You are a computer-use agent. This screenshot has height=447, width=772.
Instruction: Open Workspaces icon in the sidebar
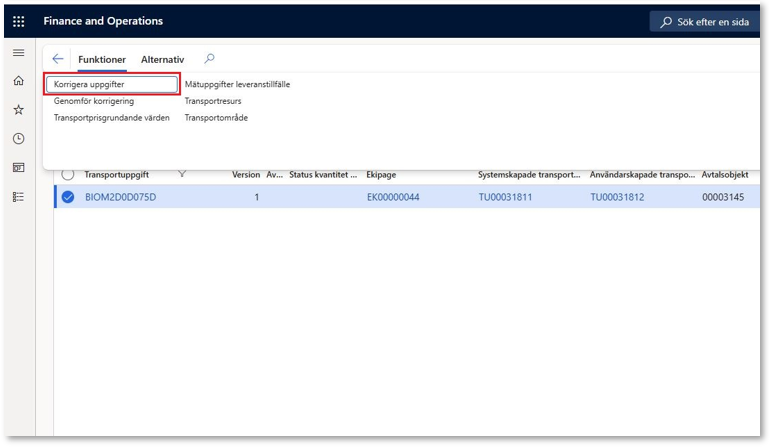tap(18, 167)
